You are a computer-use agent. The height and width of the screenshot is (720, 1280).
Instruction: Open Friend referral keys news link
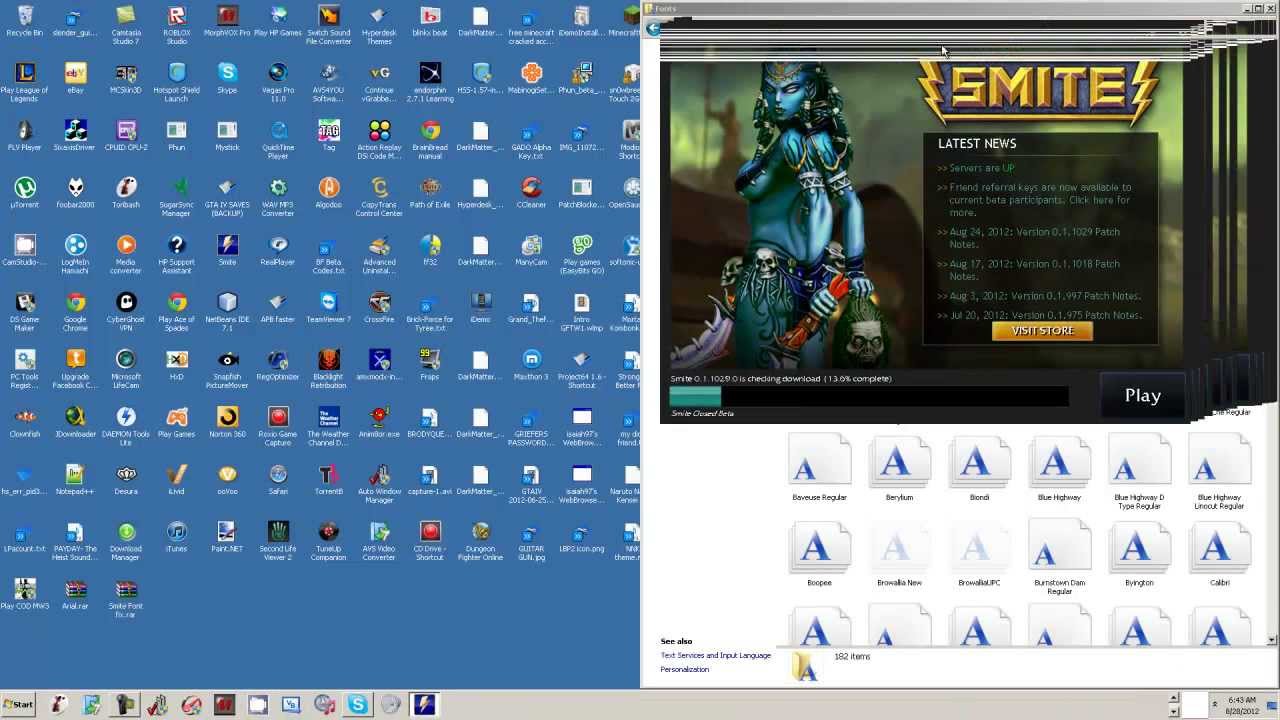pos(1040,200)
